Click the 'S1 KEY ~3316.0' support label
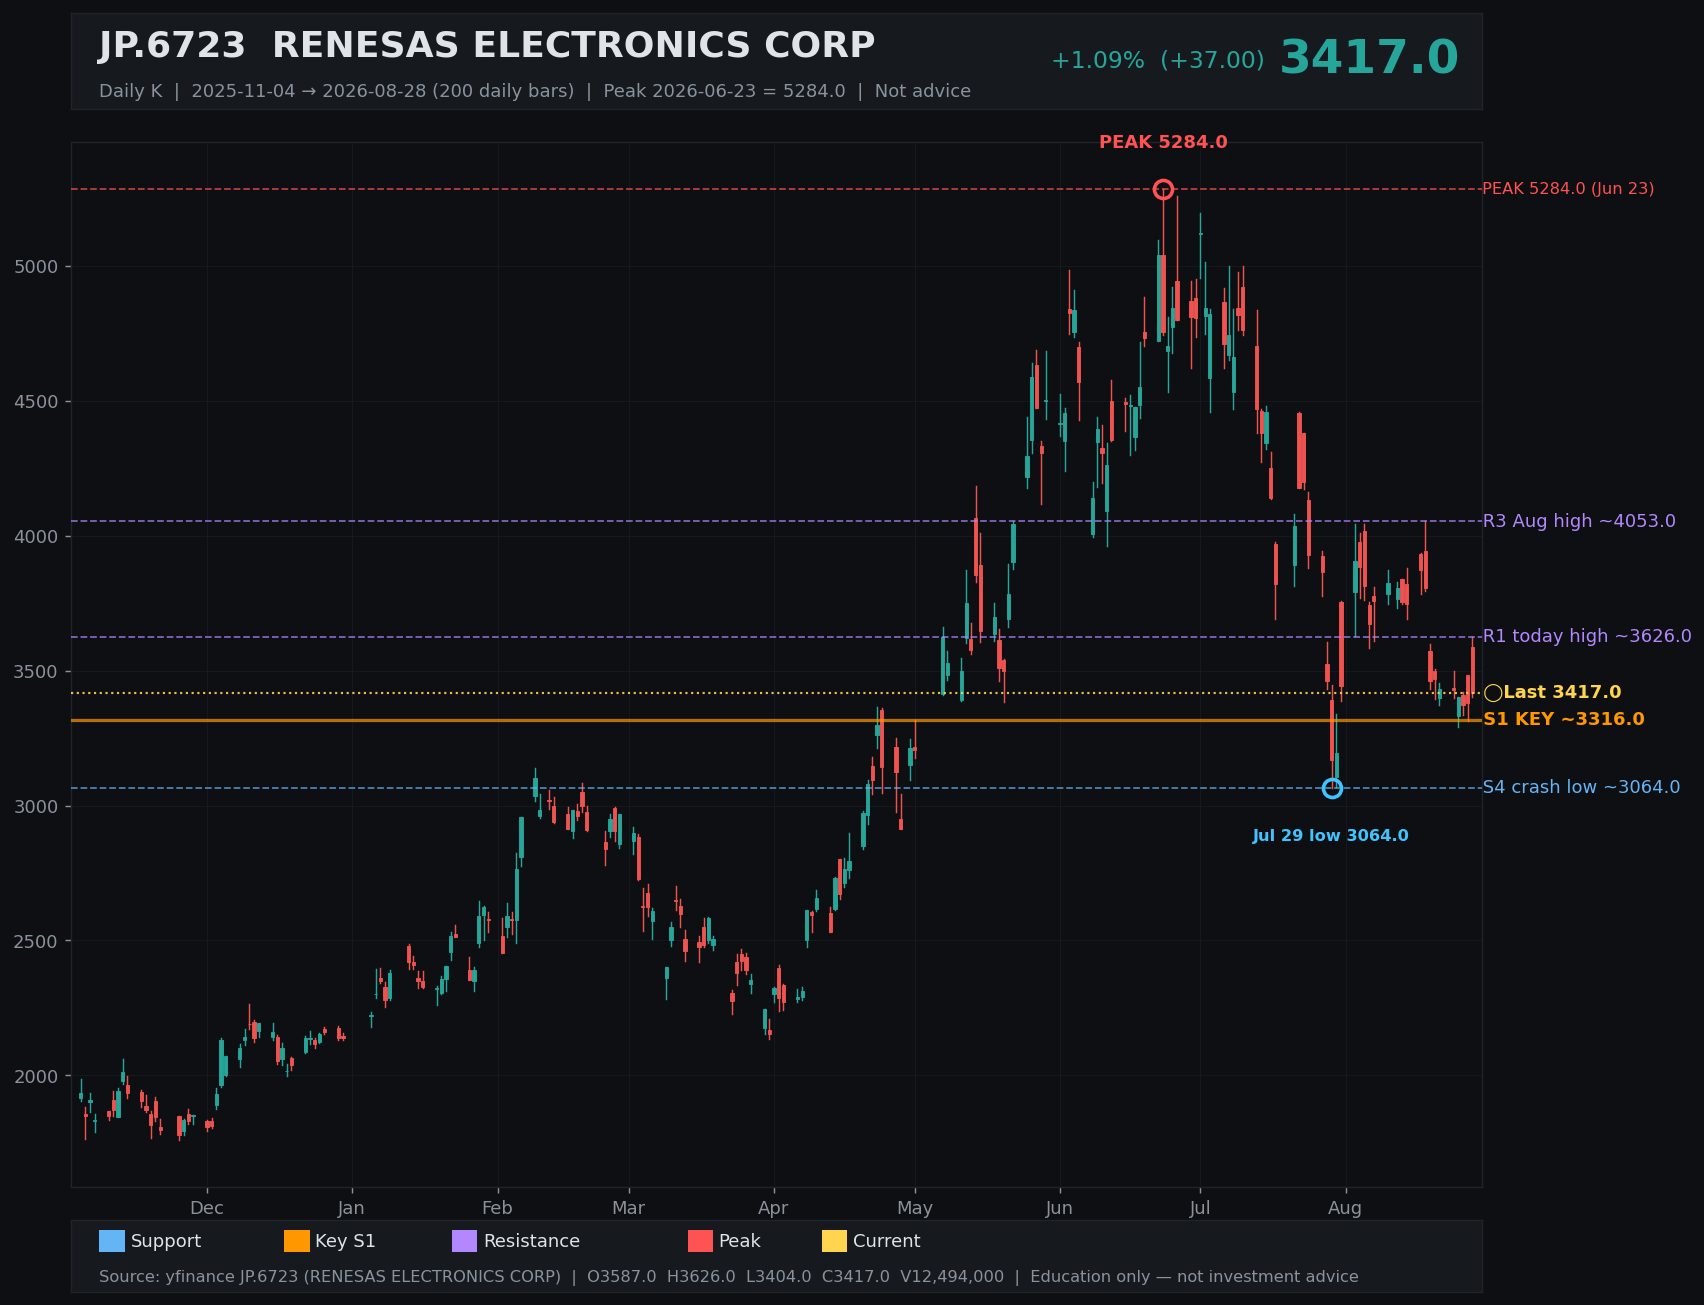Image resolution: width=1704 pixels, height=1305 pixels. pos(1563,720)
